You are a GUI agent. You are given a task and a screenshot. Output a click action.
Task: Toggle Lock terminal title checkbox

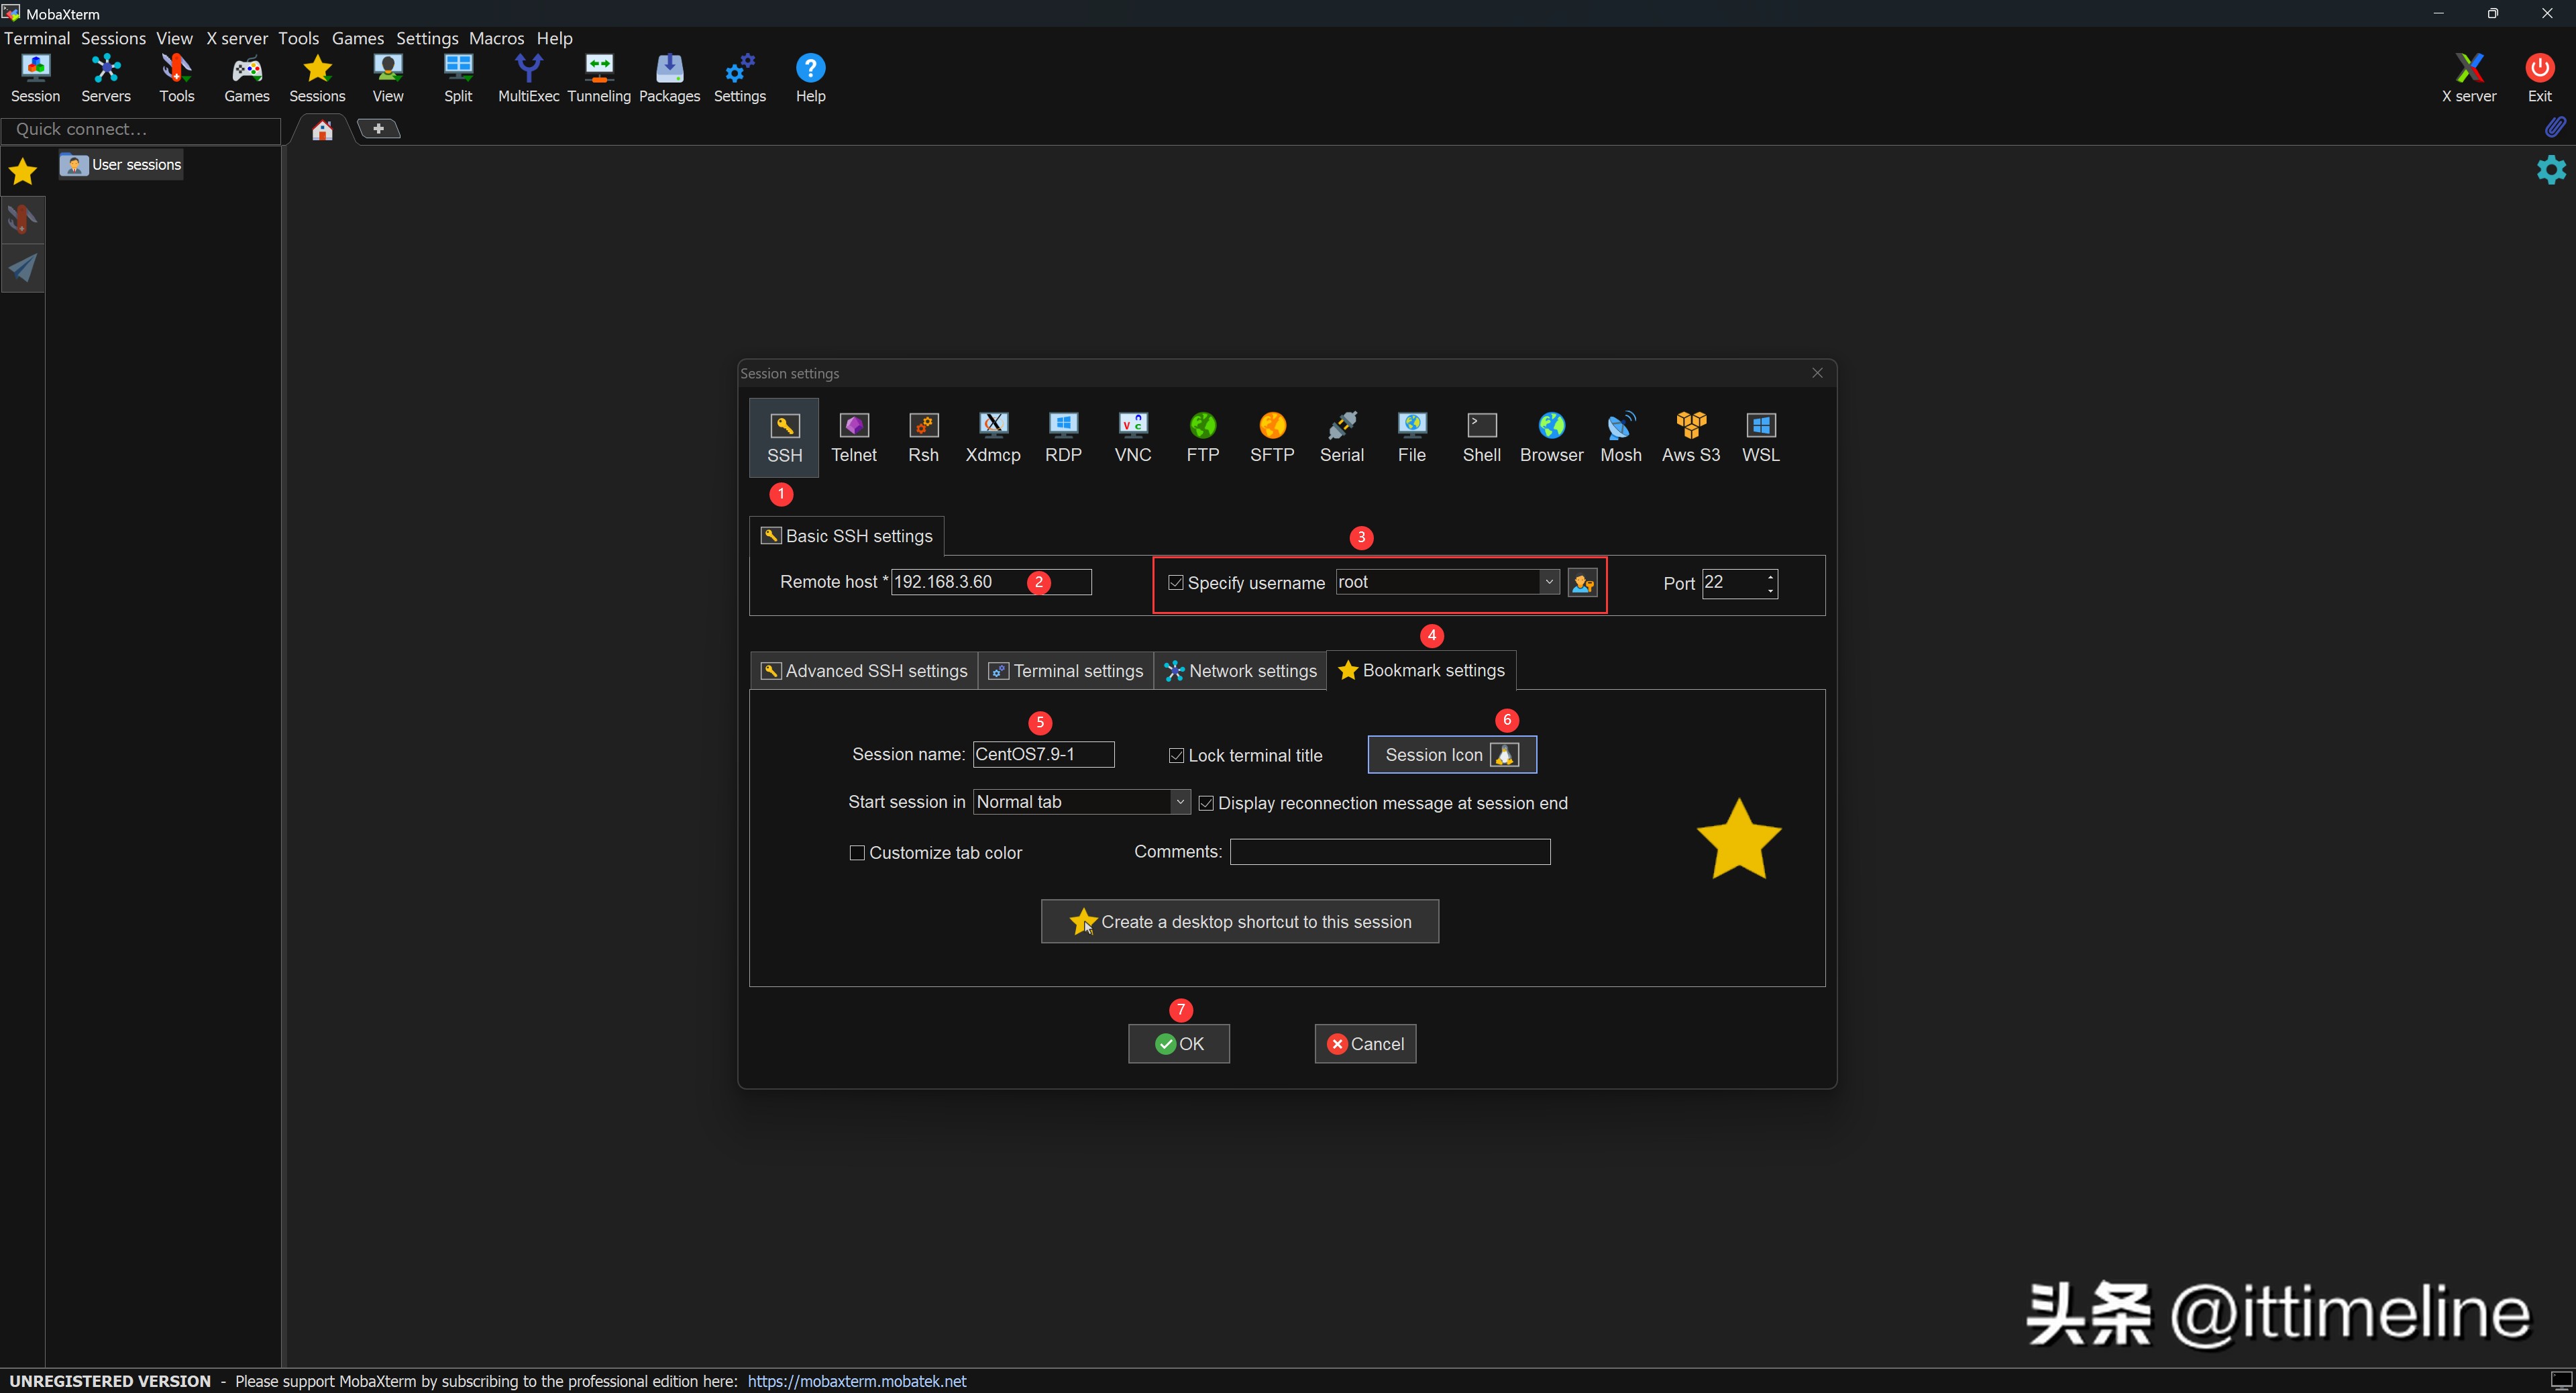point(1177,756)
